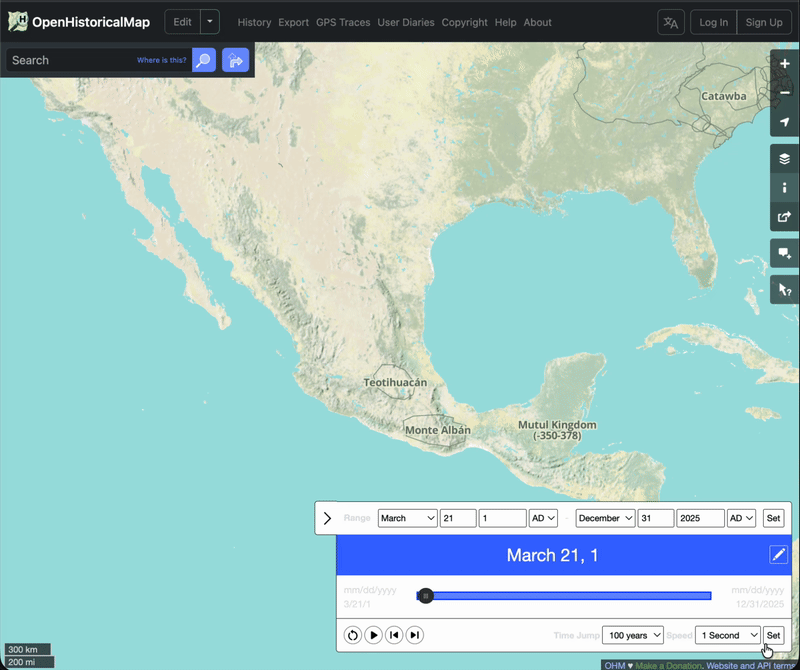Open the Time Jump 100 years dropdown
800x670 pixels.
pyautogui.click(x=633, y=635)
